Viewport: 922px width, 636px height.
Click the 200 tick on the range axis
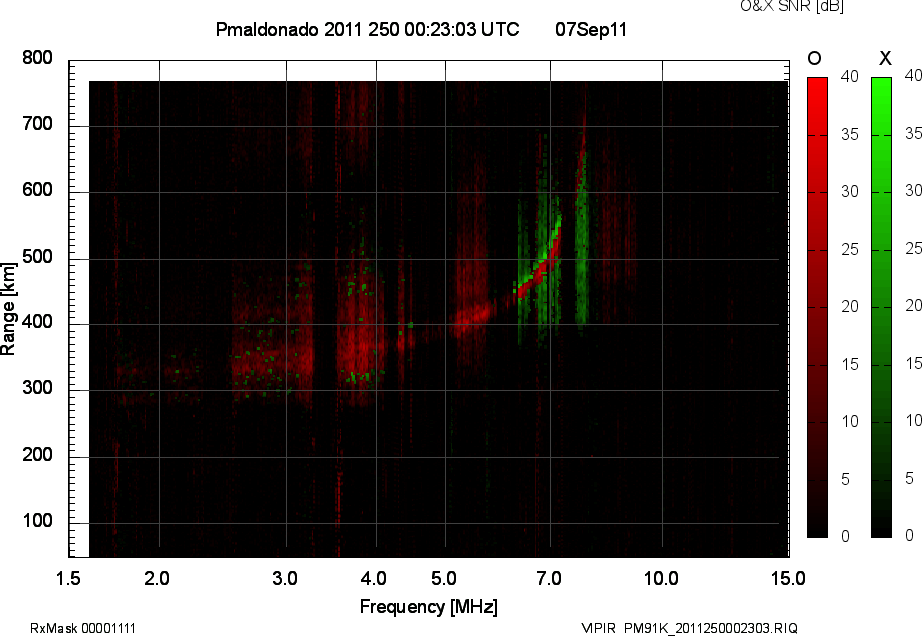pyautogui.click(x=37, y=454)
